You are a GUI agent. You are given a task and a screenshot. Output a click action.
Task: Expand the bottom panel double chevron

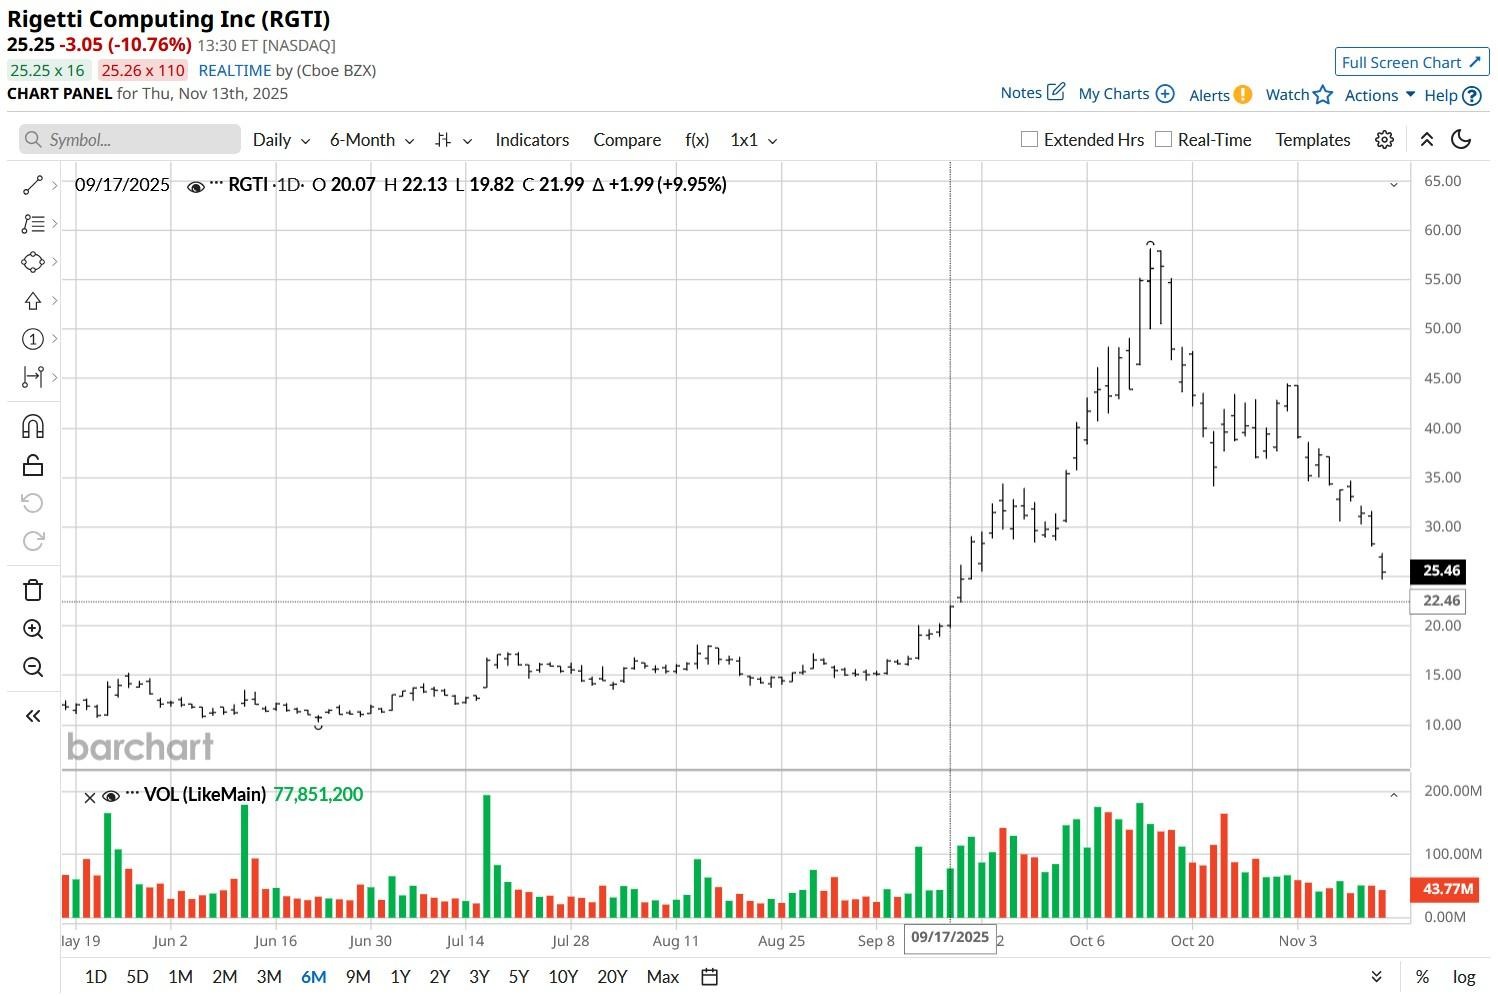1377,977
